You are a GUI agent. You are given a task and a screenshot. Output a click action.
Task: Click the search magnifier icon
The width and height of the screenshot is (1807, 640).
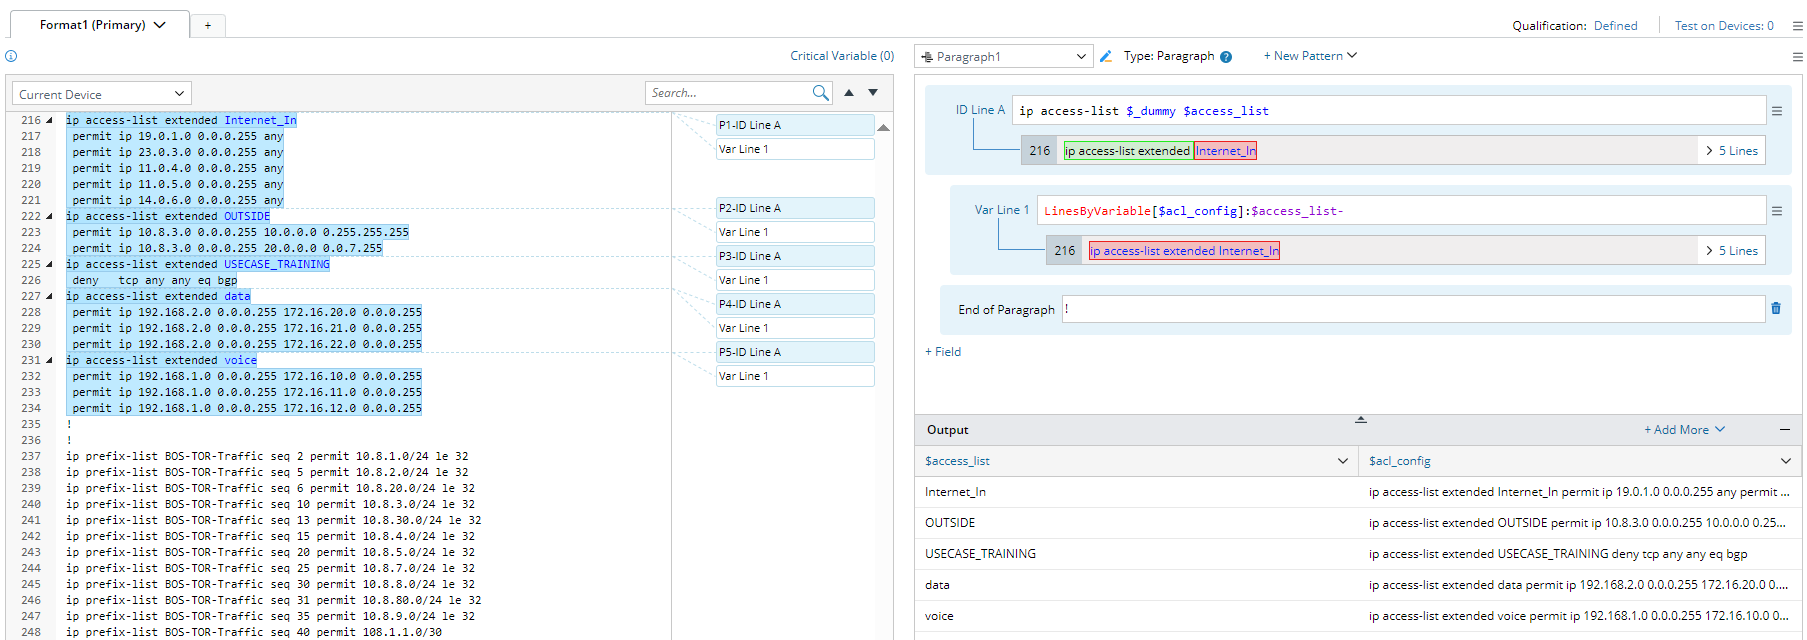point(820,93)
